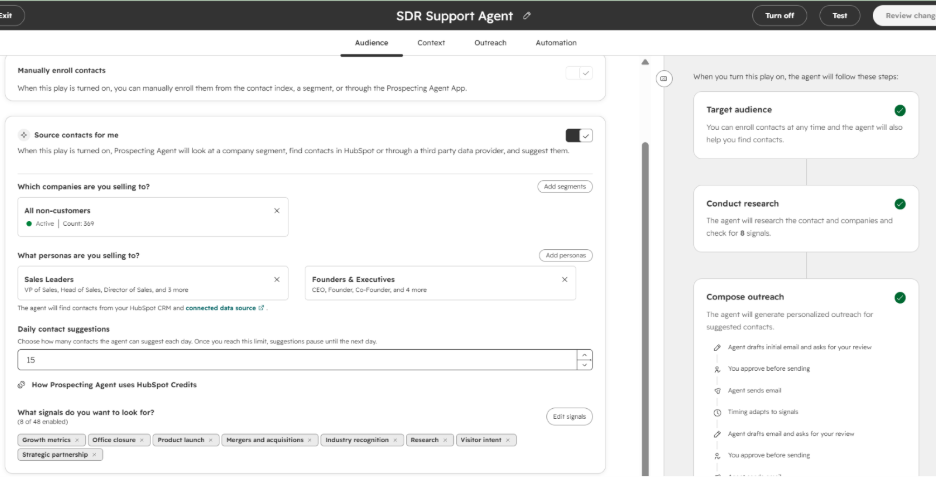Click 'Timing adapts to signals' step text
Viewport: 936px width, 477px height.
763,412
